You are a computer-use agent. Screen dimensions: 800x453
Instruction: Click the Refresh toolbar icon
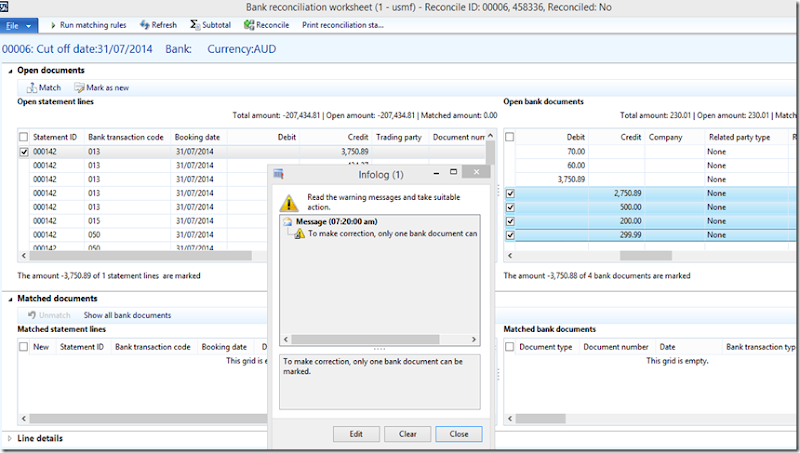click(145, 25)
